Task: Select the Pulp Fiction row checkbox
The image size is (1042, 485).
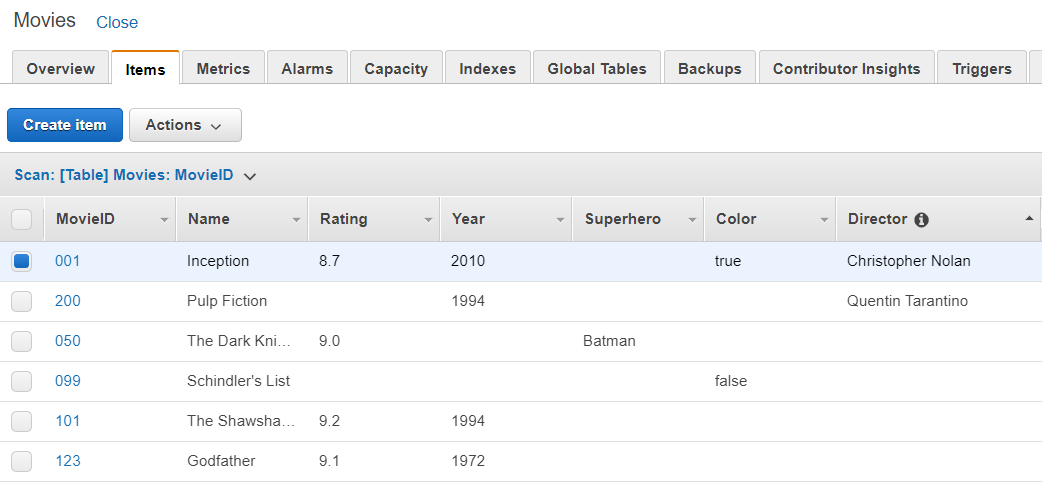Action: tap(22, 301)
